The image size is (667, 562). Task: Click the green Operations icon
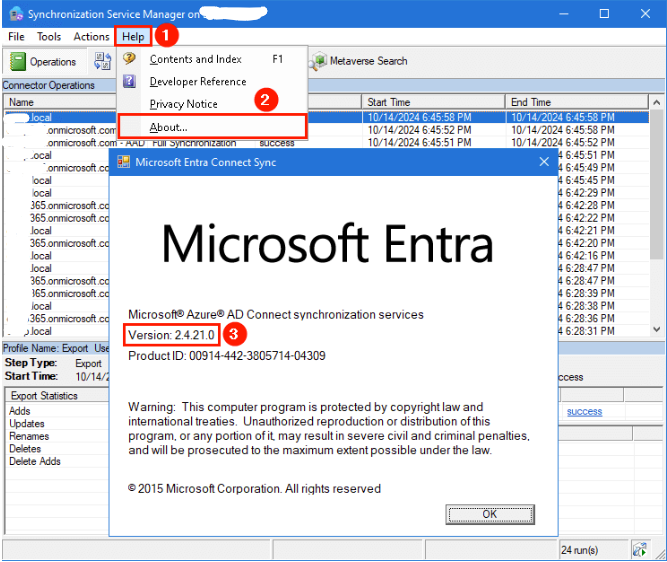[18, 62]
